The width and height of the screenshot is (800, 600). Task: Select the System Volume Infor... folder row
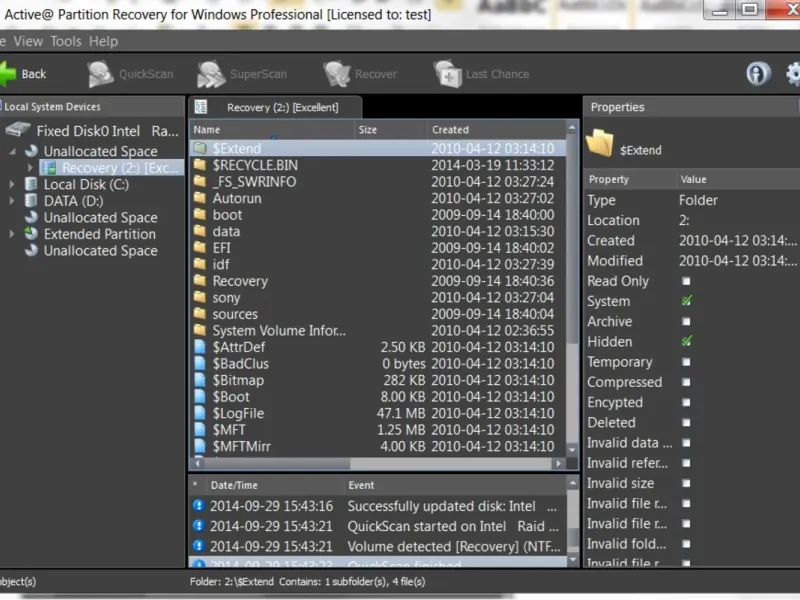coord(378,331)
